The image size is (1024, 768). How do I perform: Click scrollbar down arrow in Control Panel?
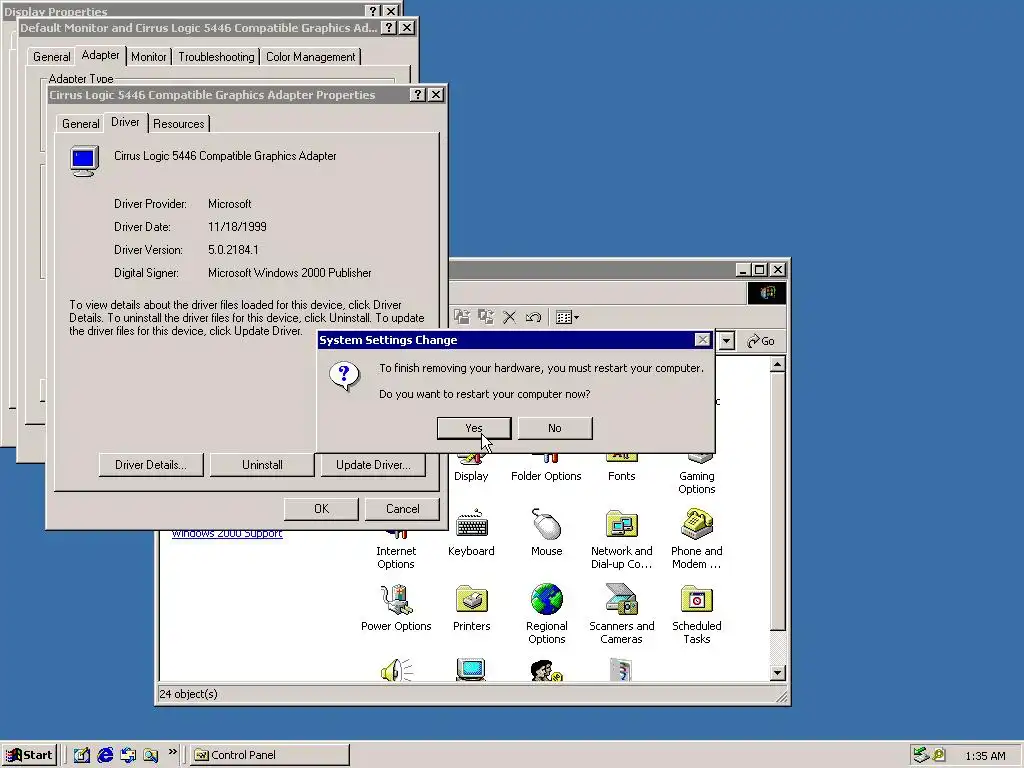[777, 673]
